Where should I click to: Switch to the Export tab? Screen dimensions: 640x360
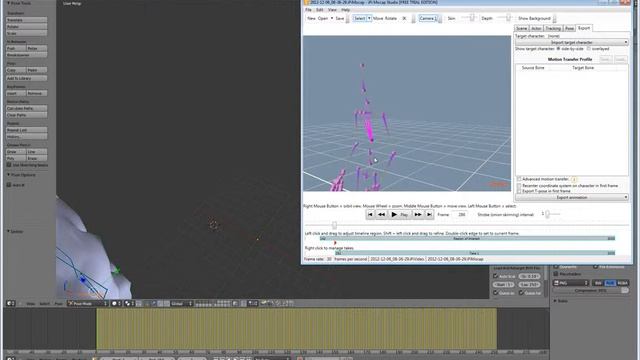(584, 28)
